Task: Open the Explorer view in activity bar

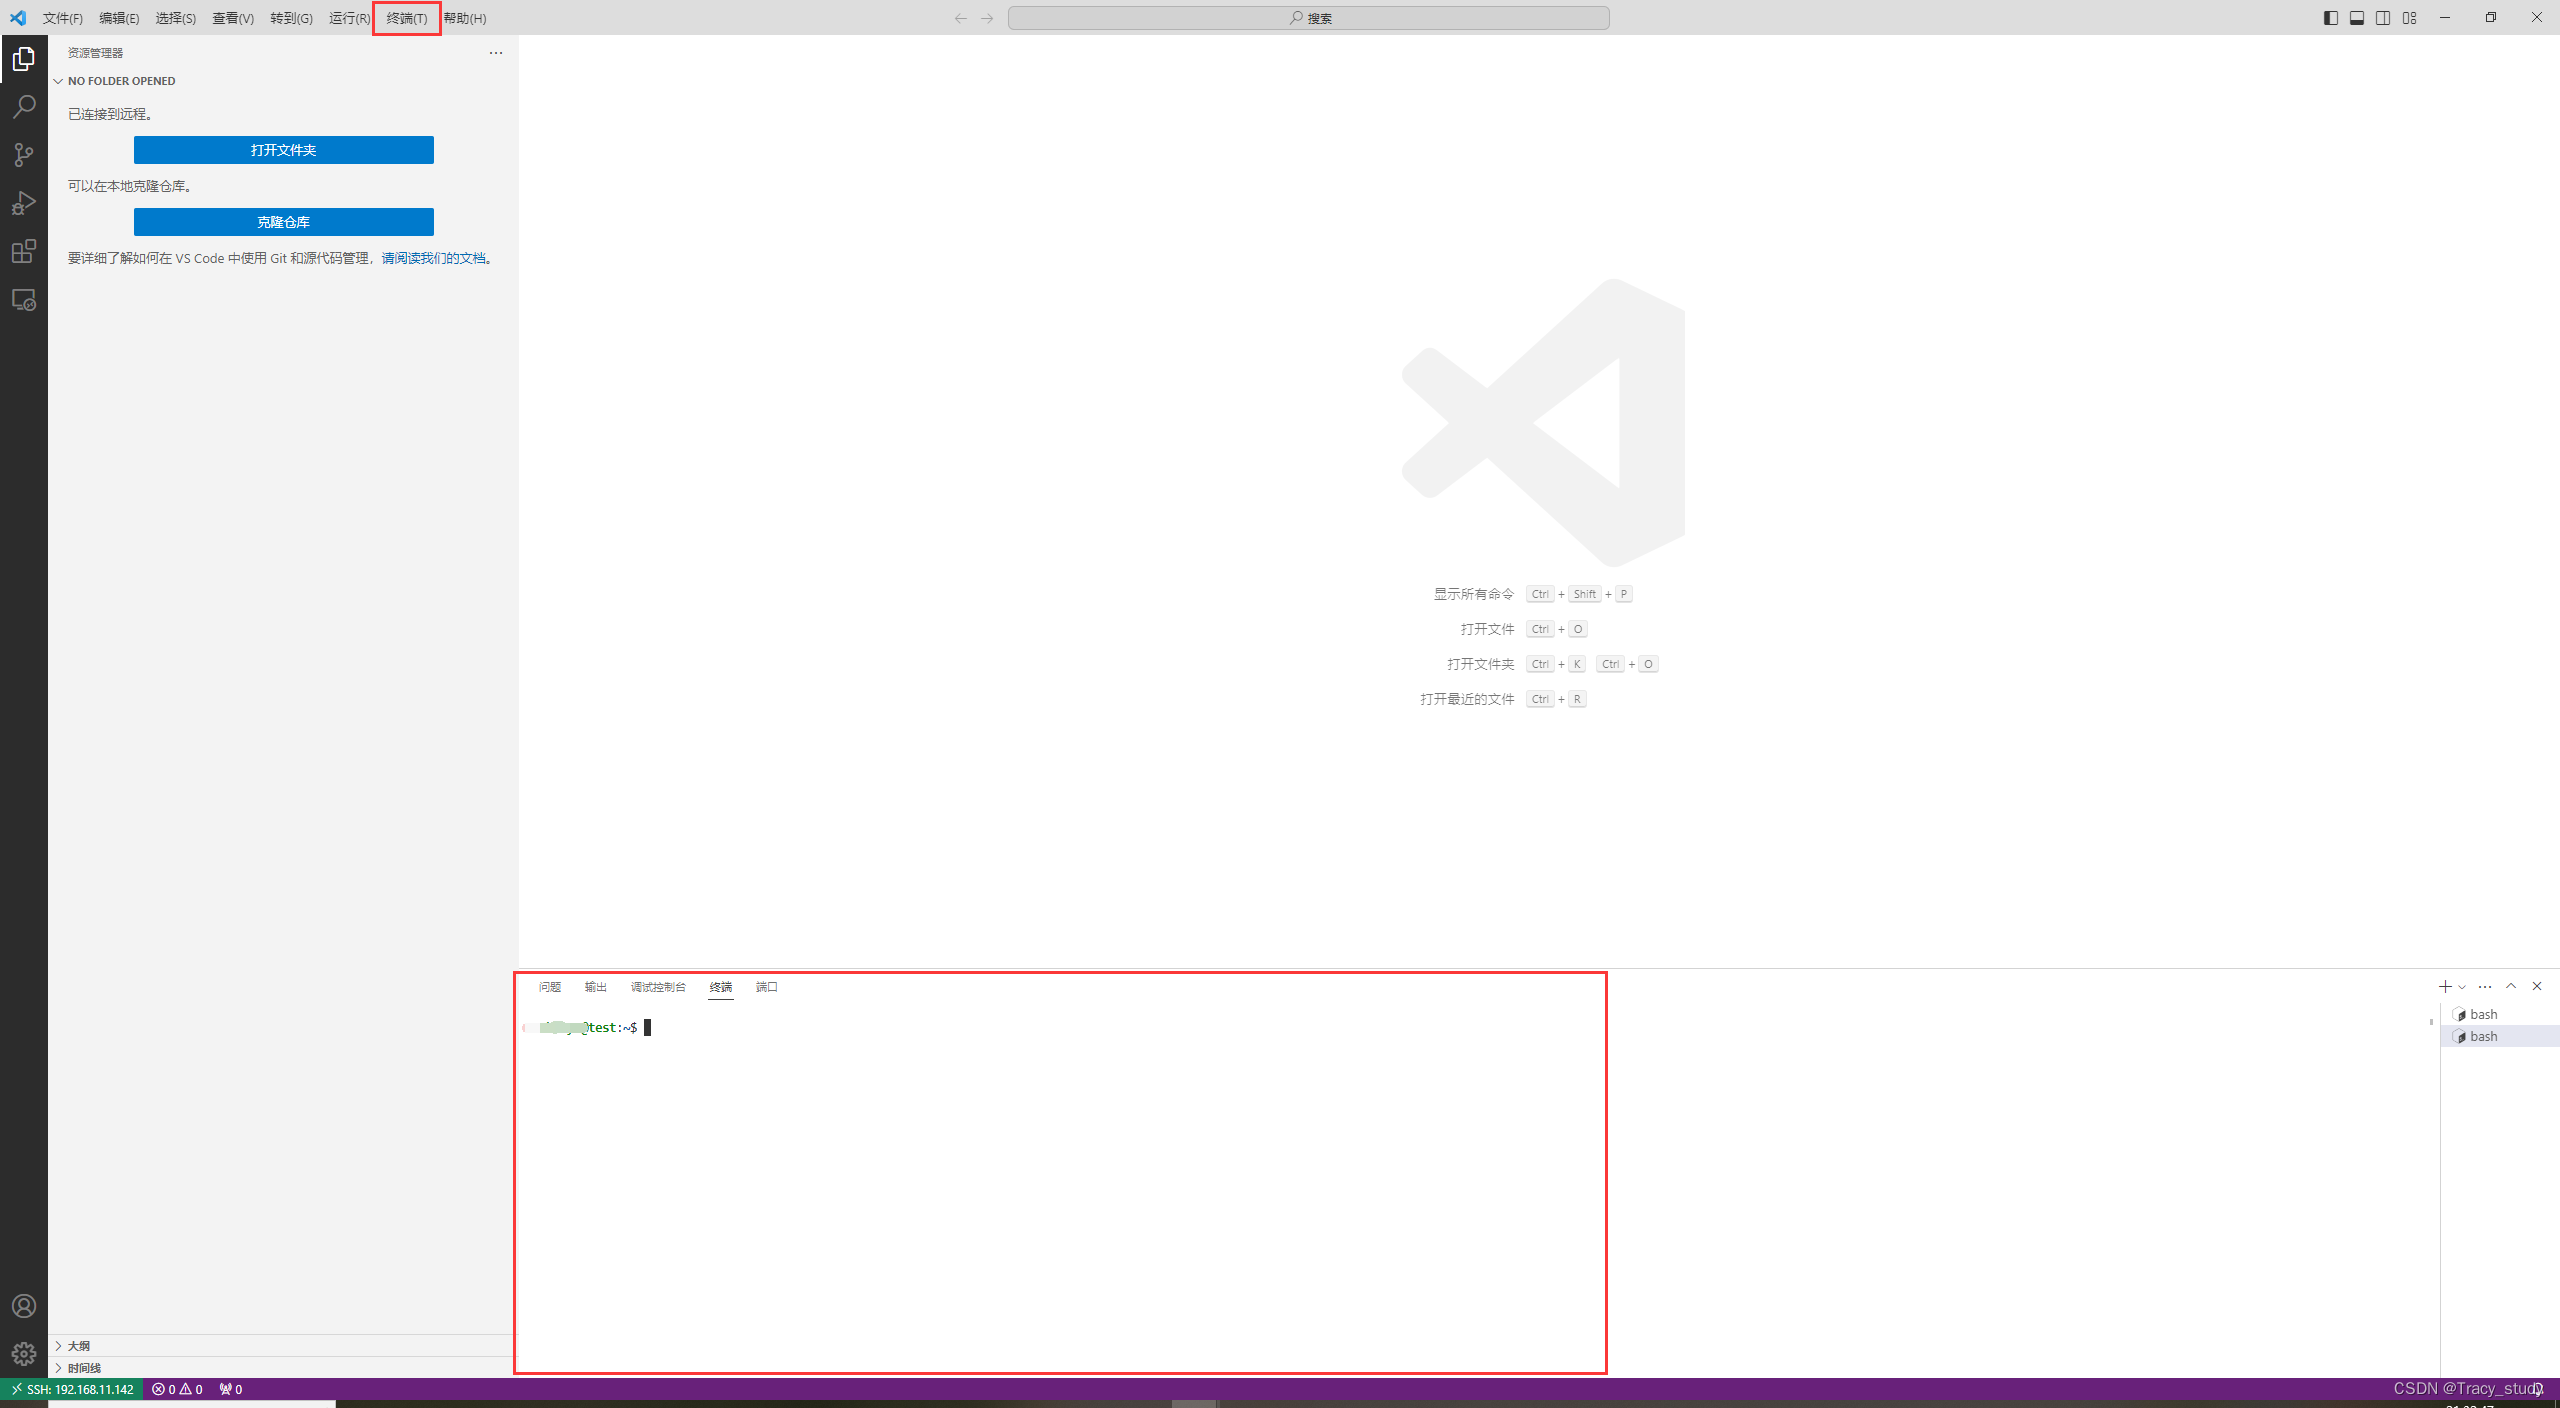Action: tap(24, 60)
